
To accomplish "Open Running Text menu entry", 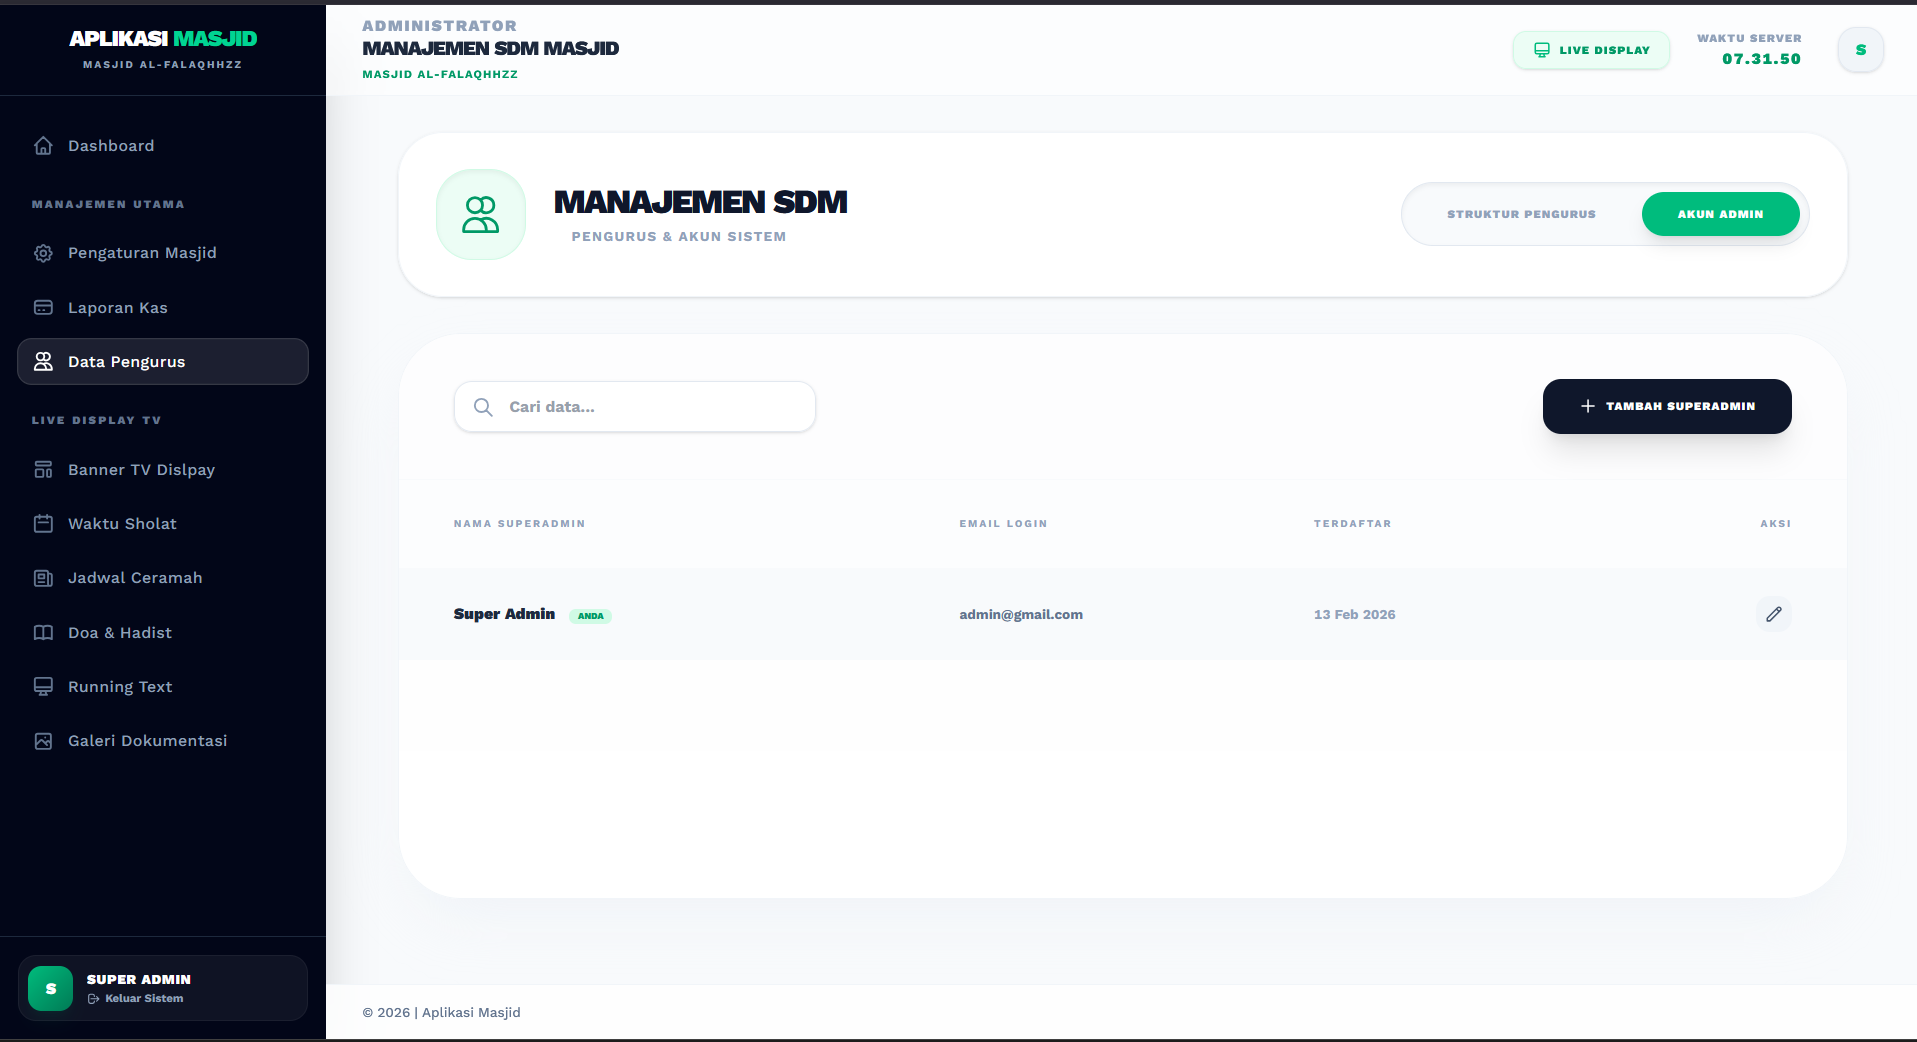I will (163, 687).
